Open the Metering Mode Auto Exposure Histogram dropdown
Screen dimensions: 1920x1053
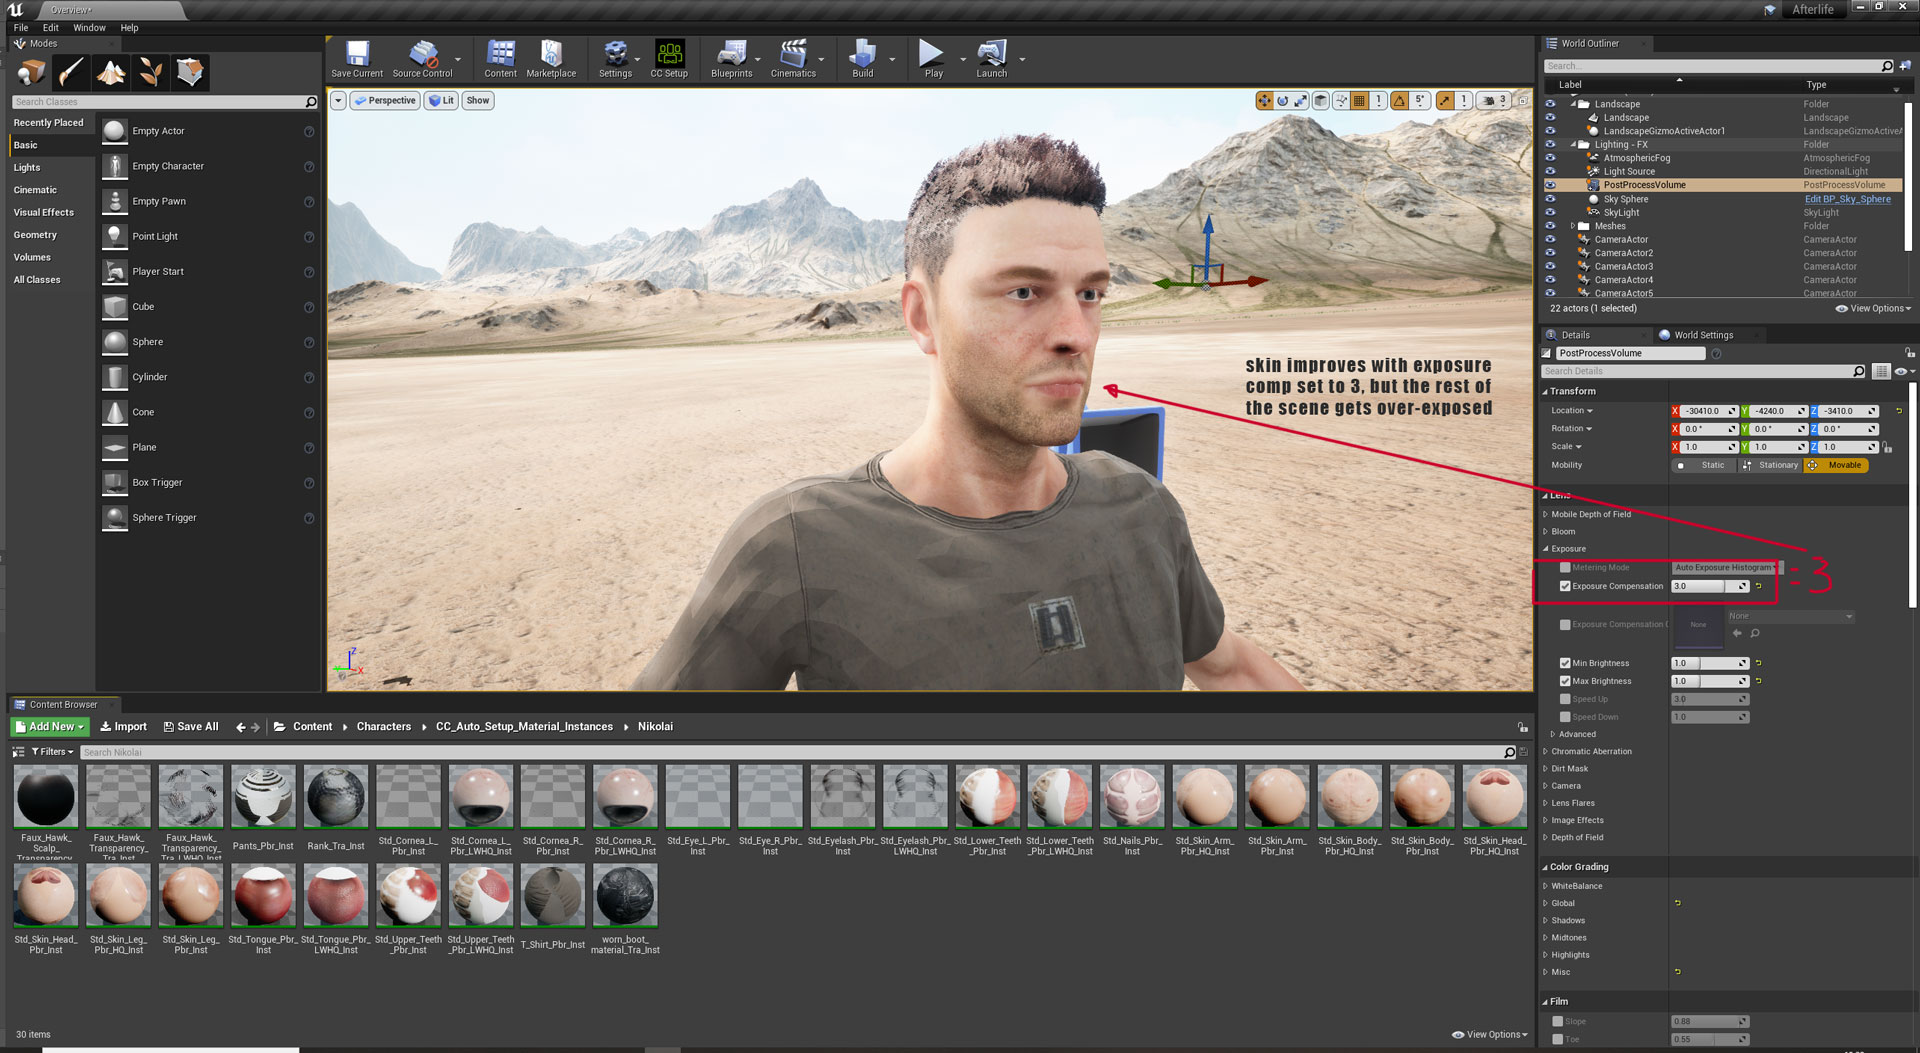pyautogui.click(x=1726, y=567)
